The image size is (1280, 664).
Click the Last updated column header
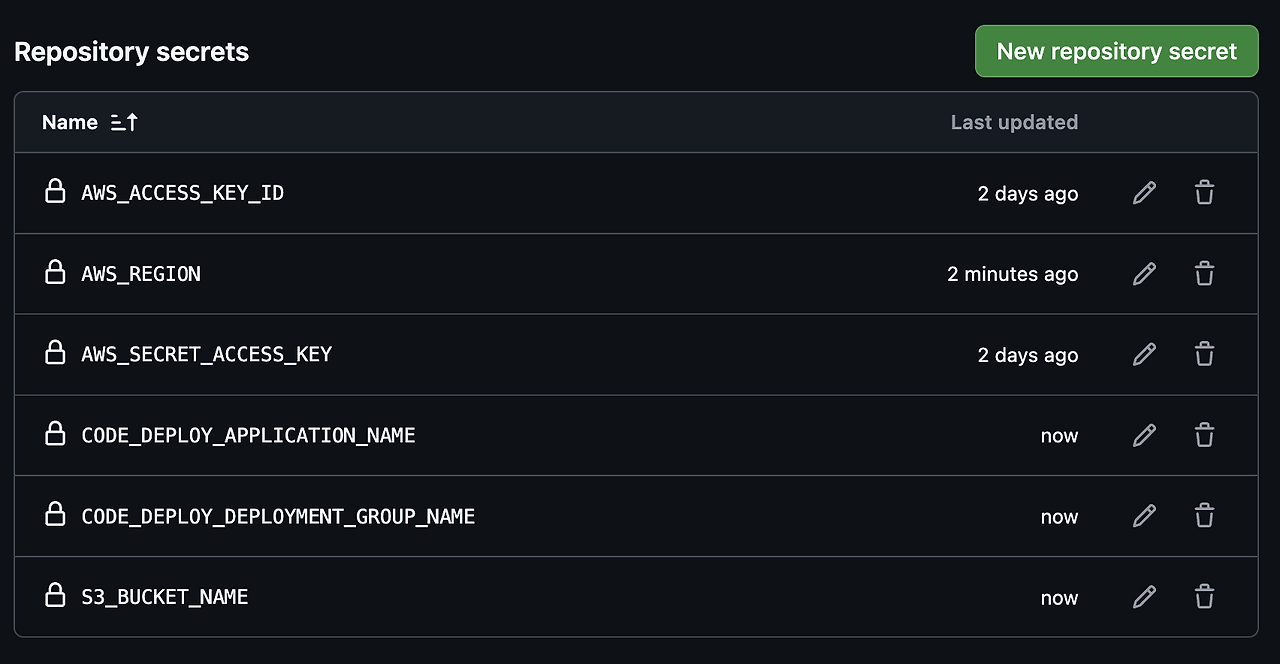coord(1014,122)
